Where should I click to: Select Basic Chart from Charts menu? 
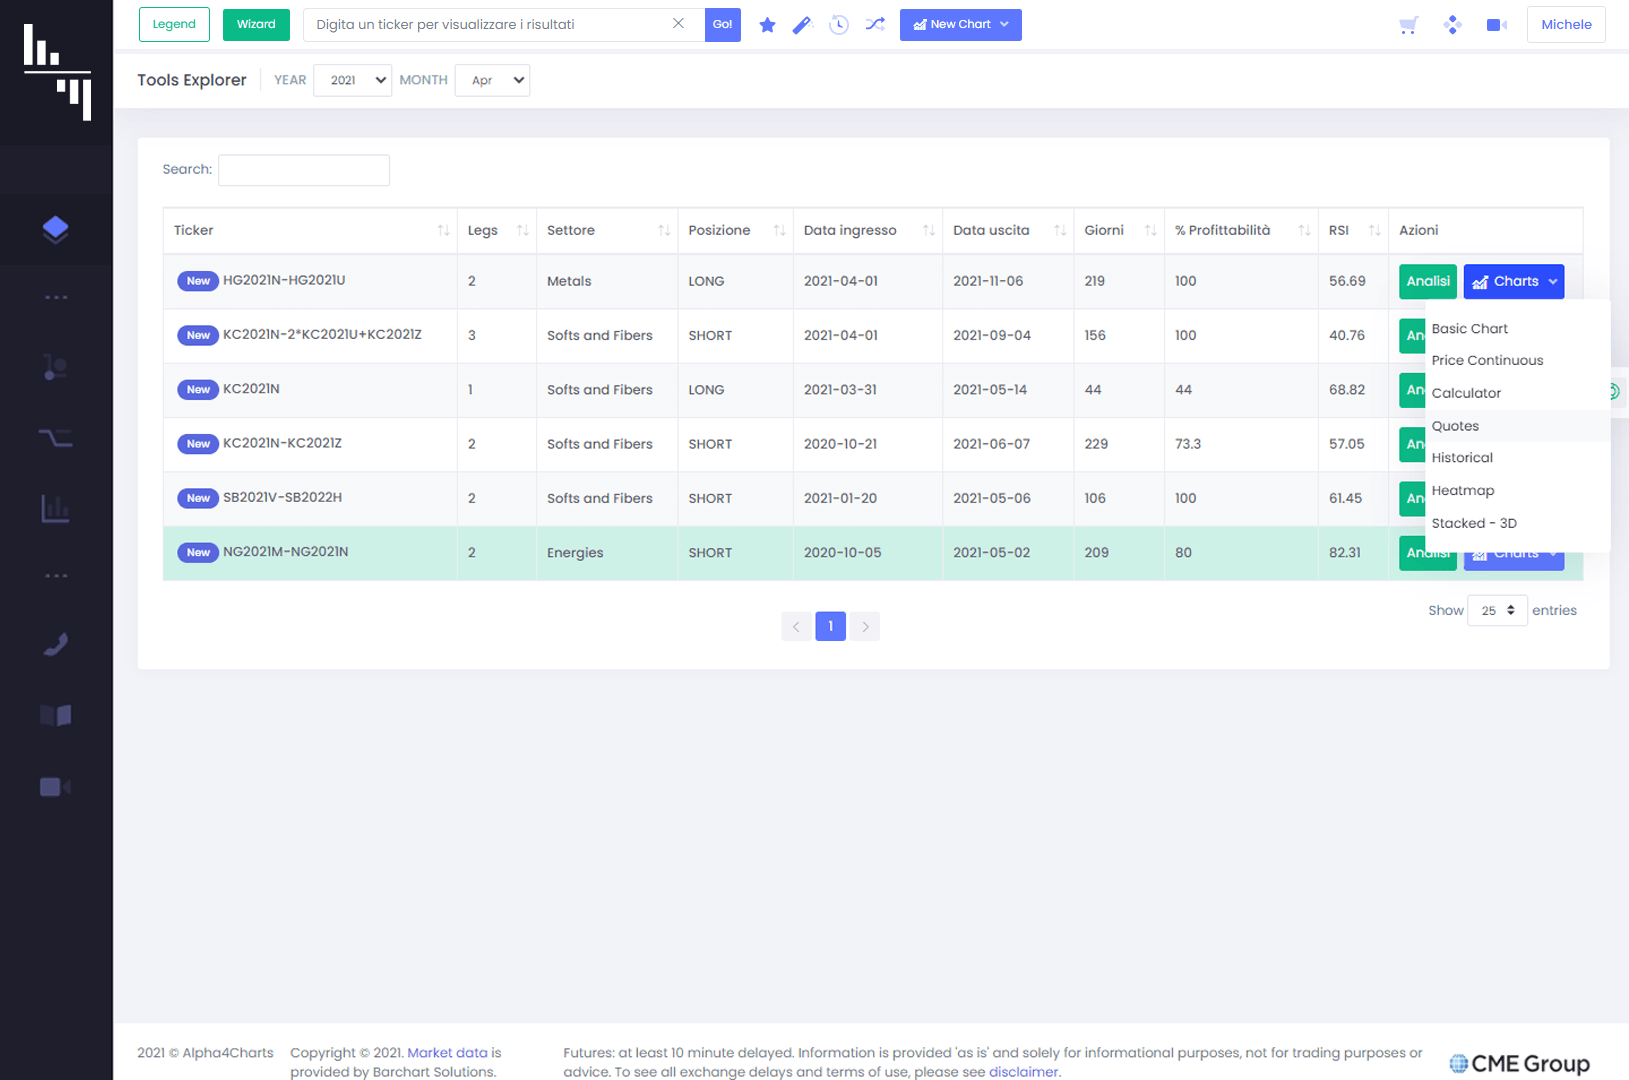(x=1469, y=328)
